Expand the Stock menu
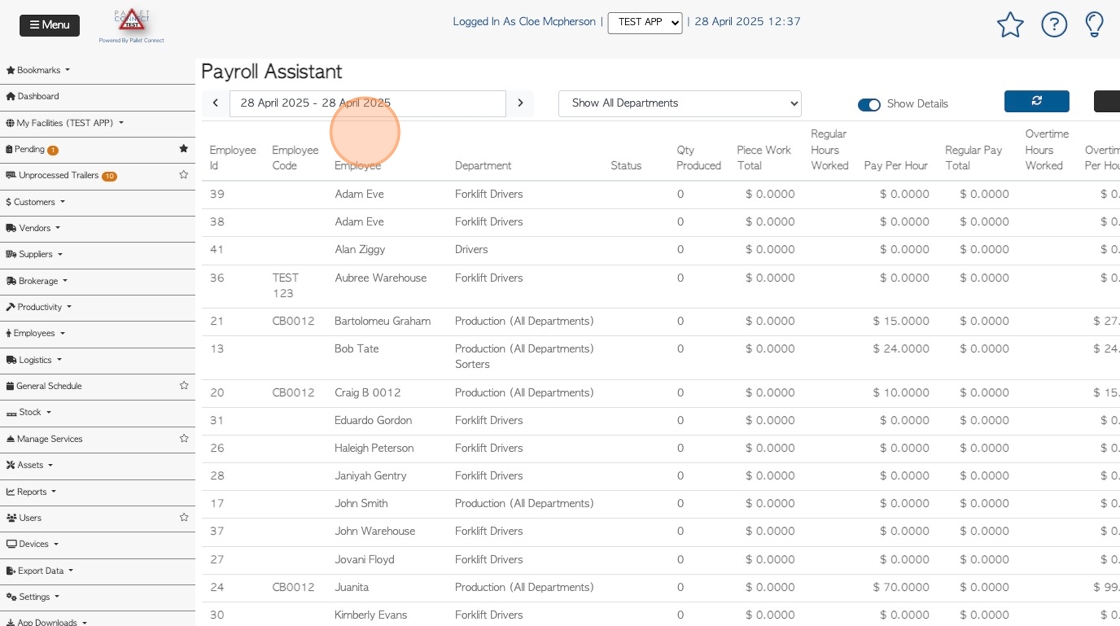This screenshot has width=1120, height=626. (x=29, y=412)
